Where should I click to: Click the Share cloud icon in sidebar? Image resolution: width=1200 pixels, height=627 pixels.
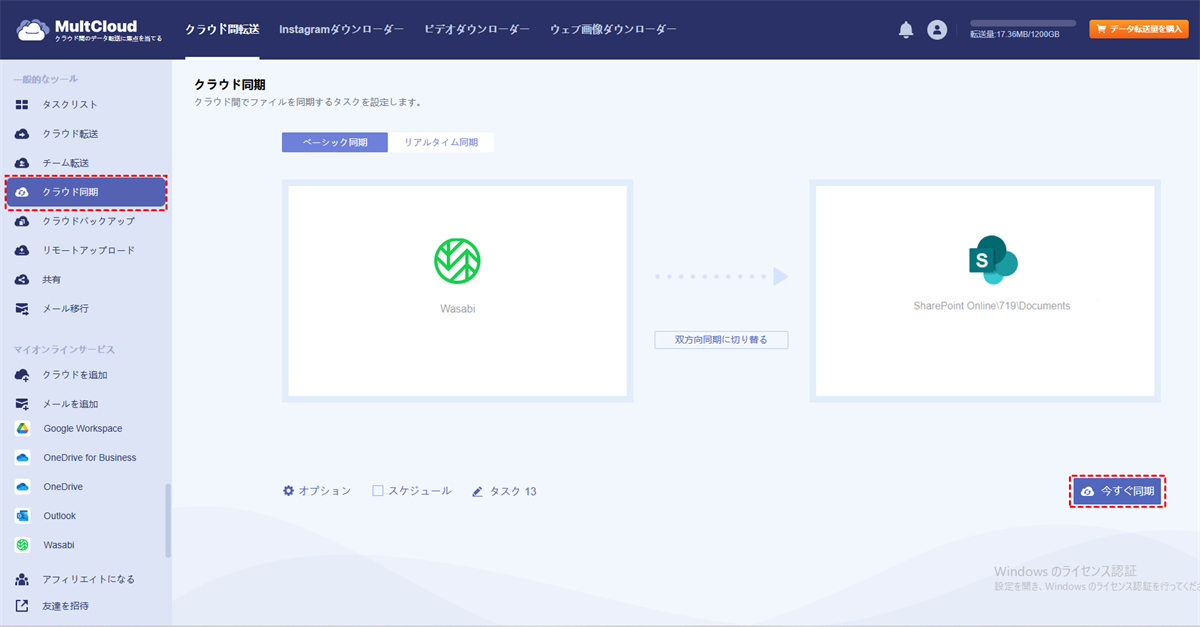tap(22, 279)
